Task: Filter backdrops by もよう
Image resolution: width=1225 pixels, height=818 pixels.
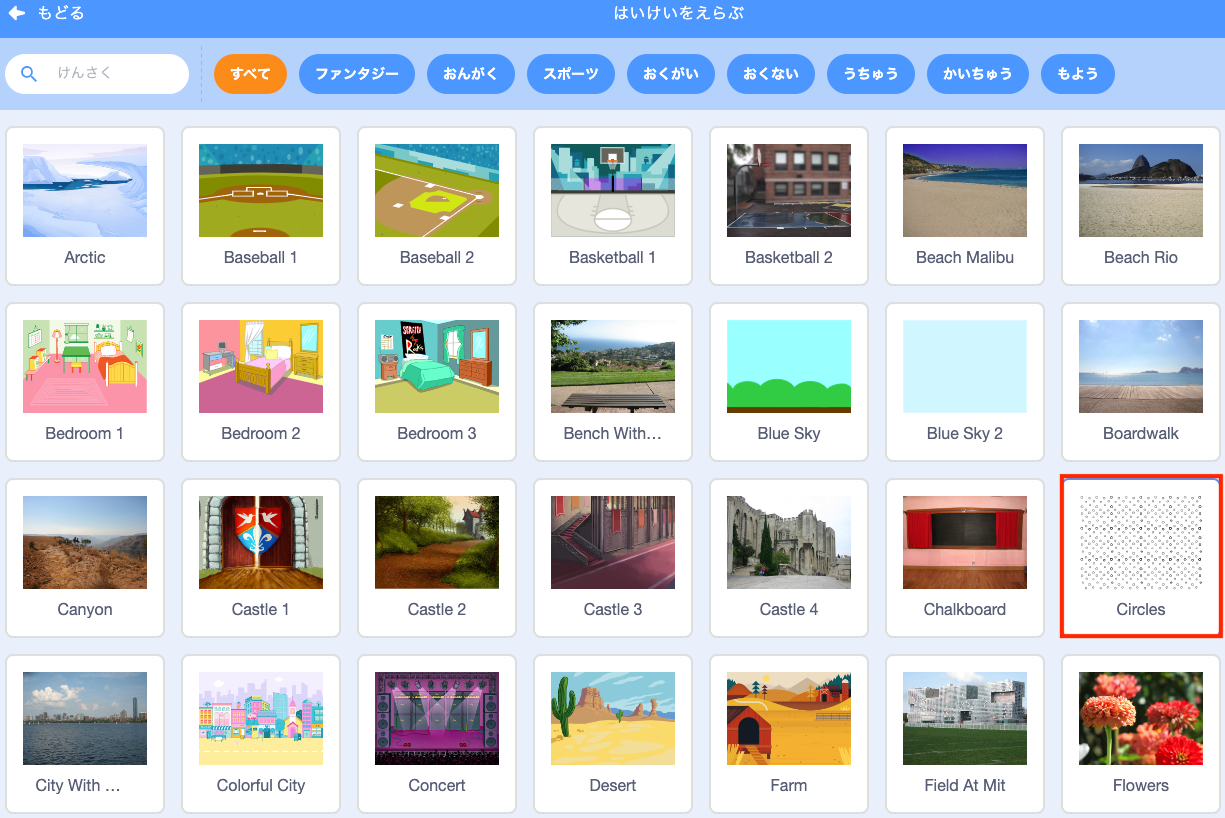Action: 1078,74
